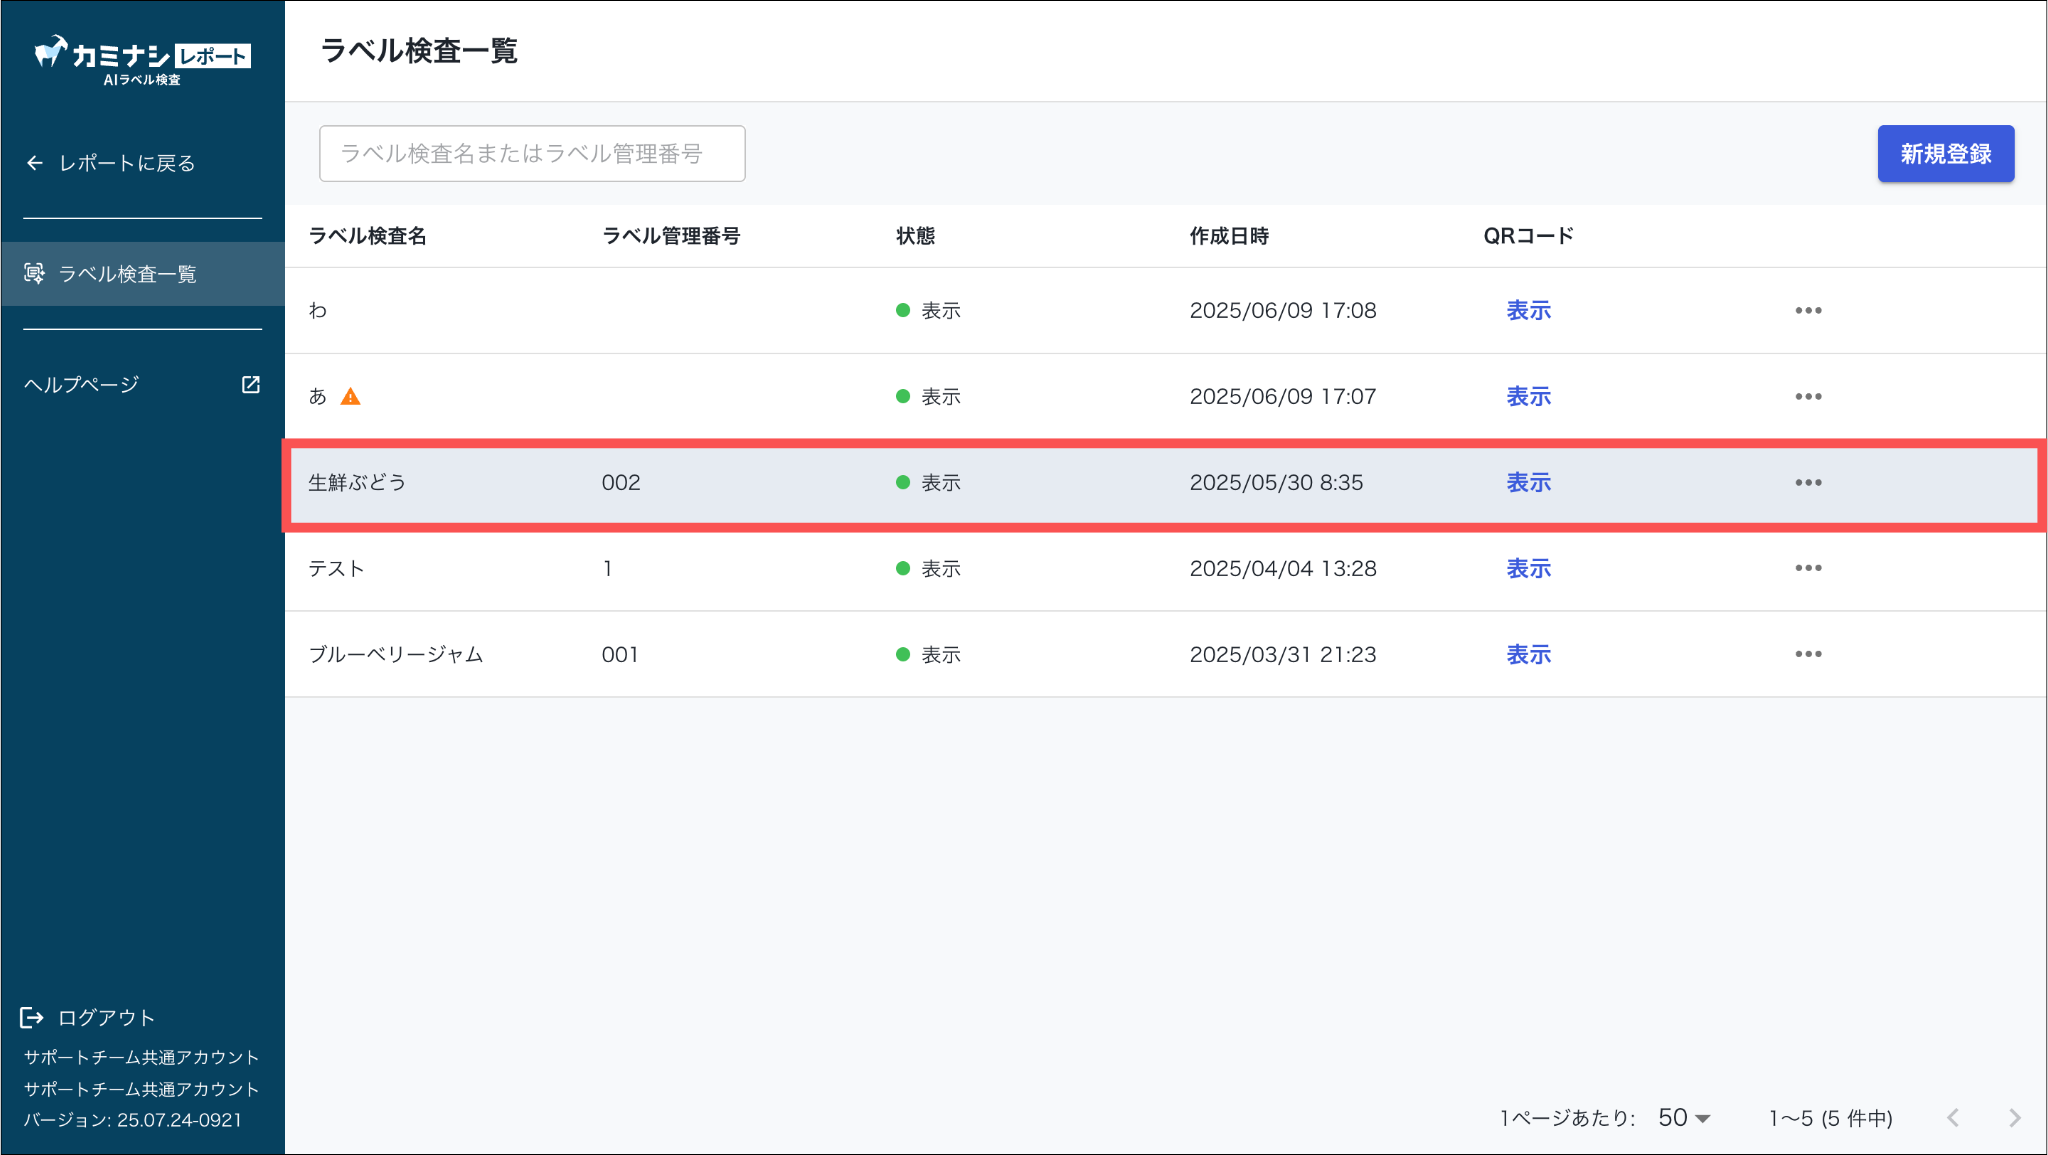Expand the per-page 50 dropdown

coord(1684,1118)
